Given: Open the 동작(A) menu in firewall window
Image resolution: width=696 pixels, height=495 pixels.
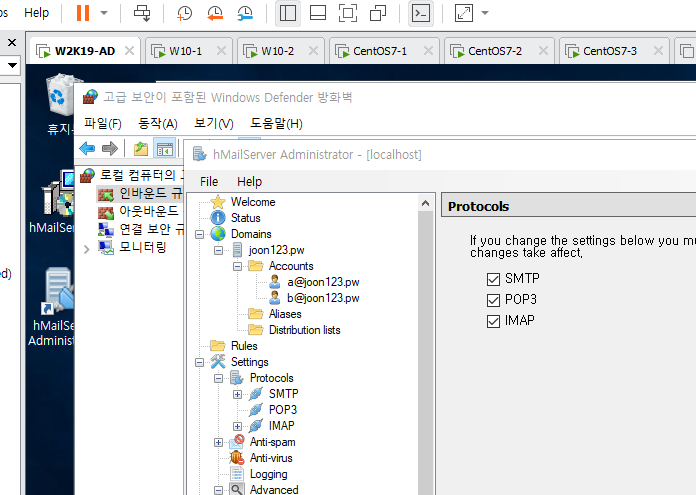Looking at the screenshot, I should [x=158, y=123].
